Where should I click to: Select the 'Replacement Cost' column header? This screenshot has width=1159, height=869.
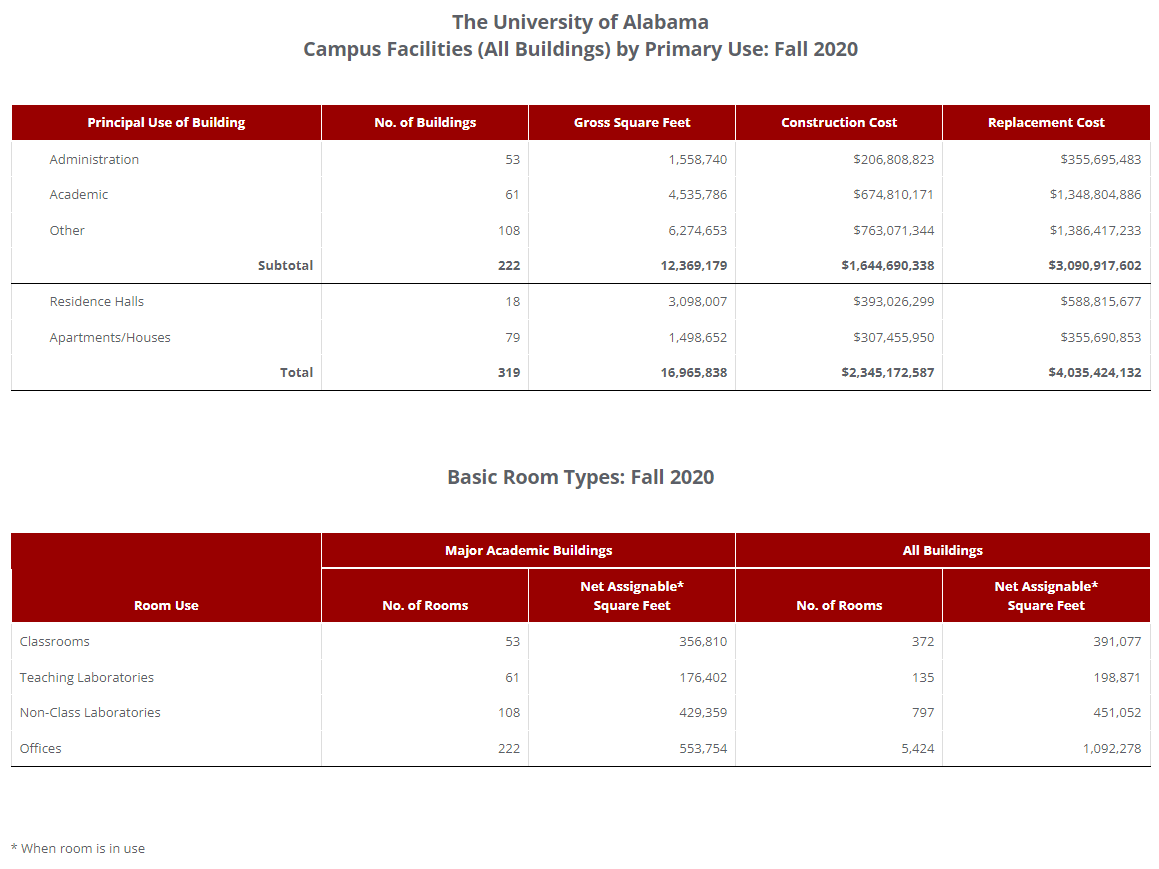click(1046, 123)
